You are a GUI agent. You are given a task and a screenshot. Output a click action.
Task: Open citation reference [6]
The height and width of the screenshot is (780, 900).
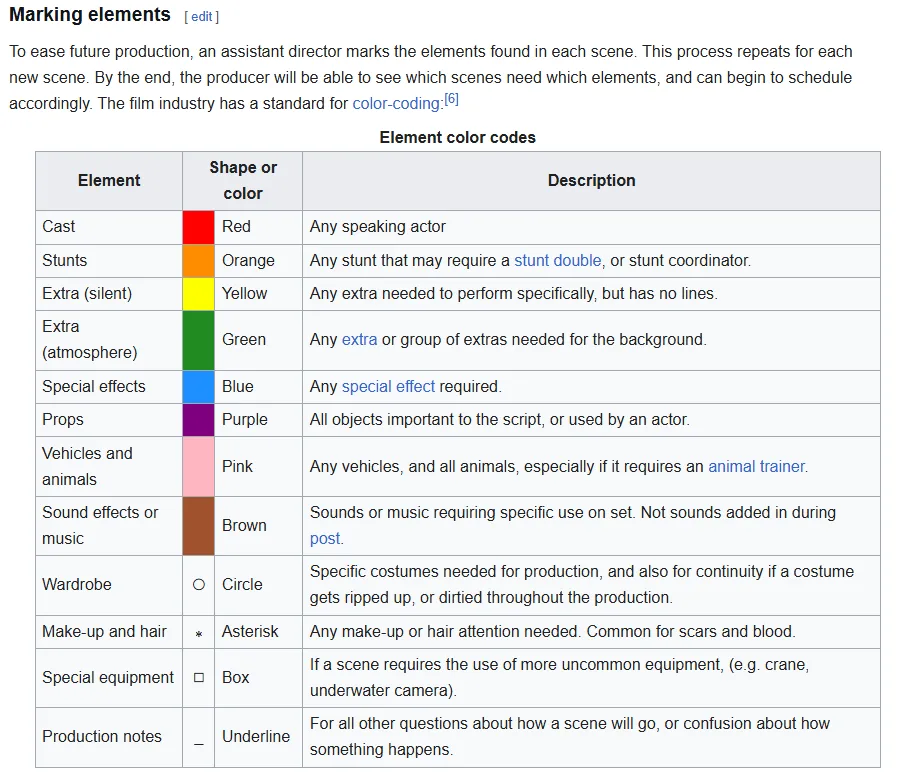tap(452, 99)
